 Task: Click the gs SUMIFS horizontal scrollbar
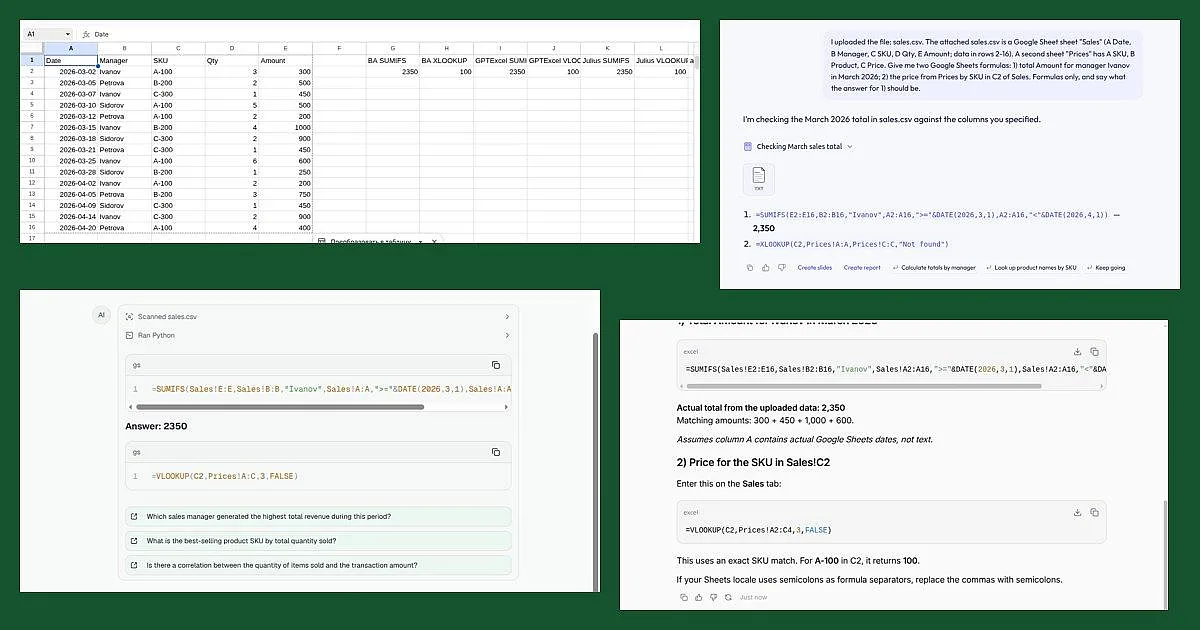pyautogui.click(x=280, y=407)
